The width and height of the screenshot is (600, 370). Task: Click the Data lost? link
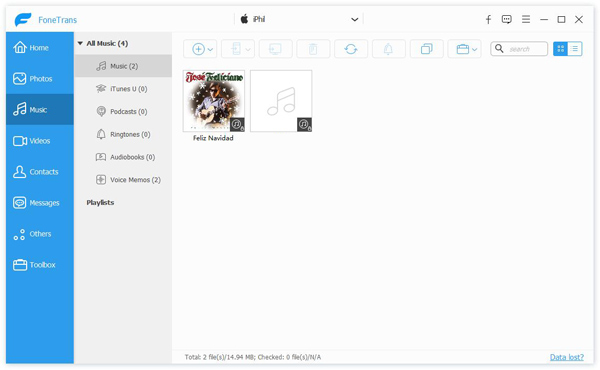(567, 357)
